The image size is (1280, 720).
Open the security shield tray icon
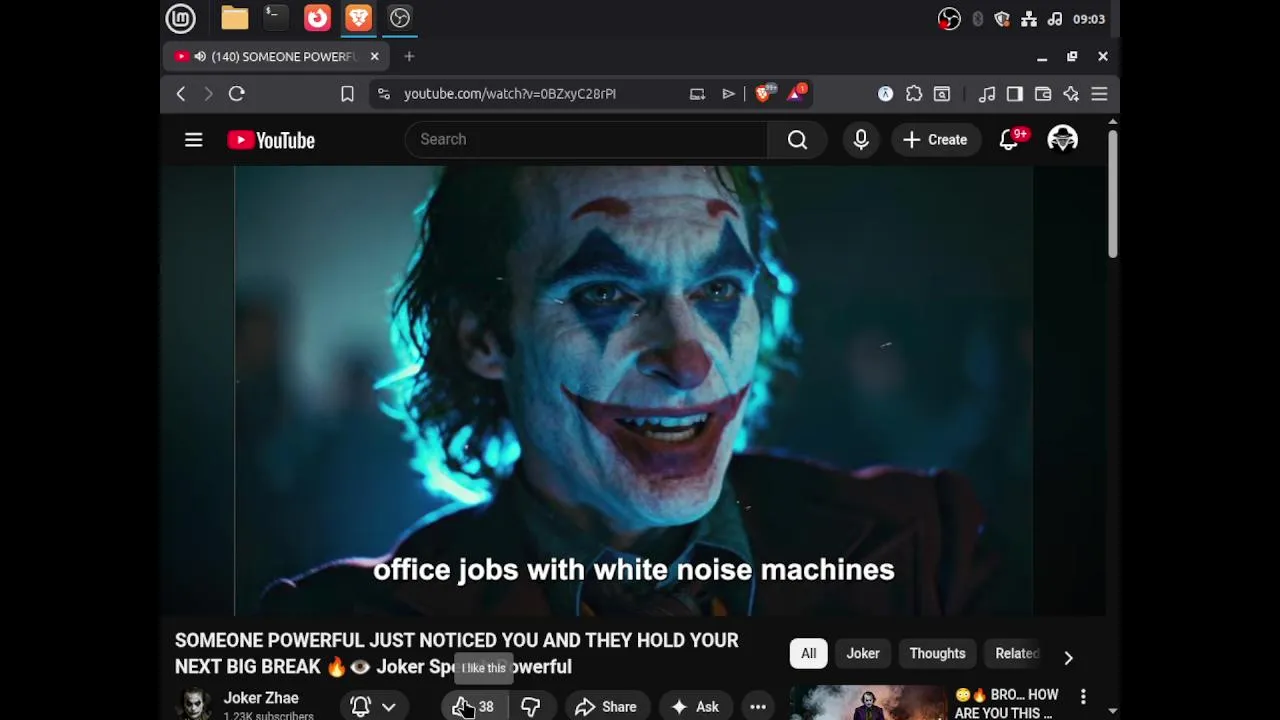(x=1002, y=19)
